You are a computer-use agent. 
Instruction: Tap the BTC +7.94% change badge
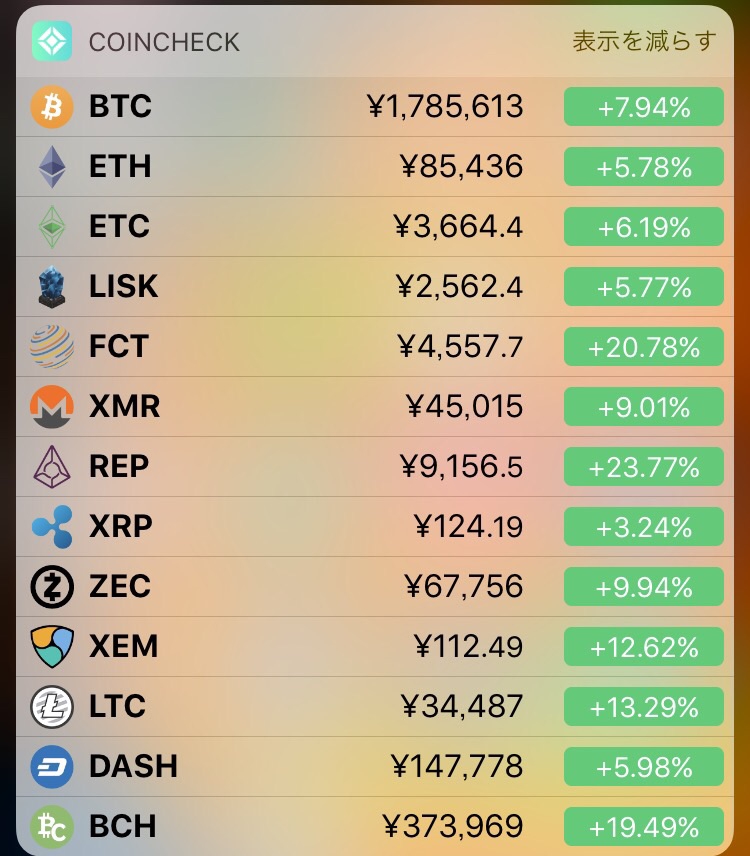point(644,106)
